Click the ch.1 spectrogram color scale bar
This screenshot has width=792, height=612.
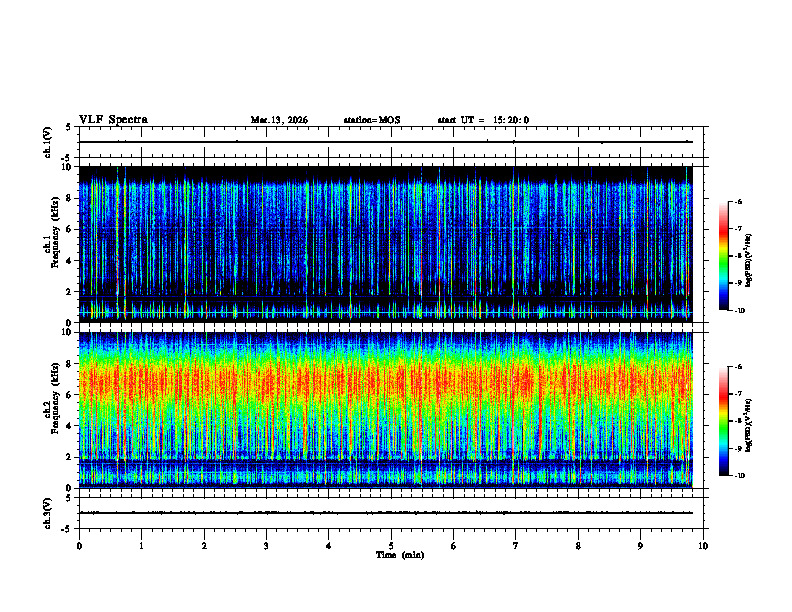click(x=723, y=256)
